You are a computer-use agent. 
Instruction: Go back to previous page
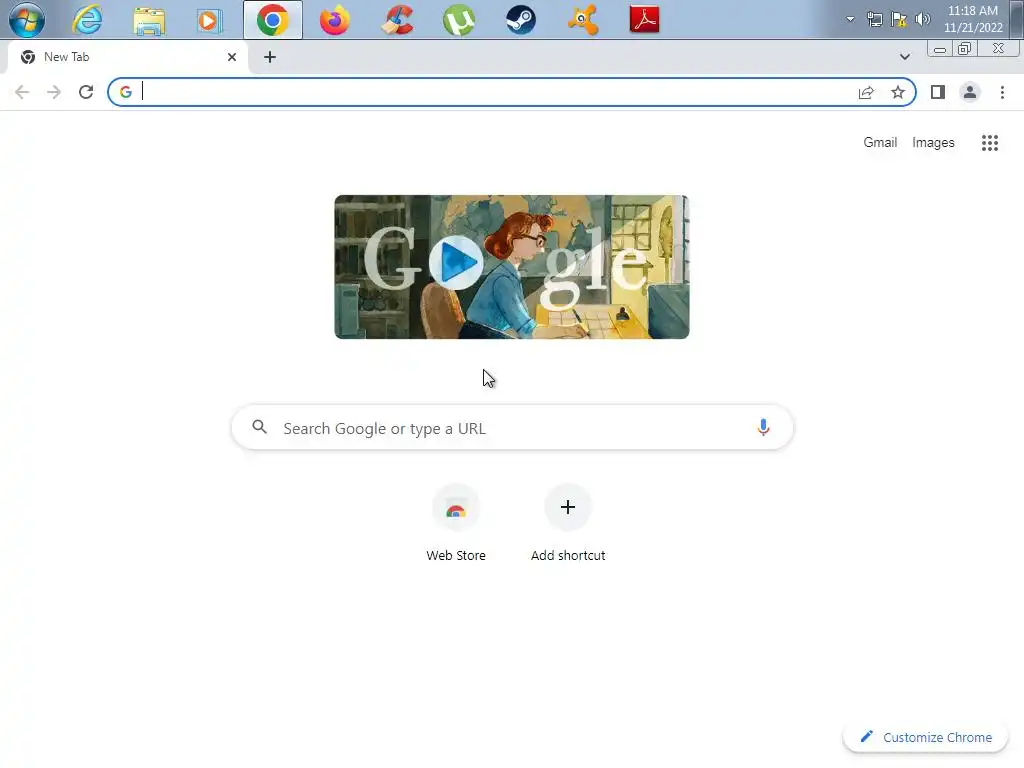click(x=22, y=92)
